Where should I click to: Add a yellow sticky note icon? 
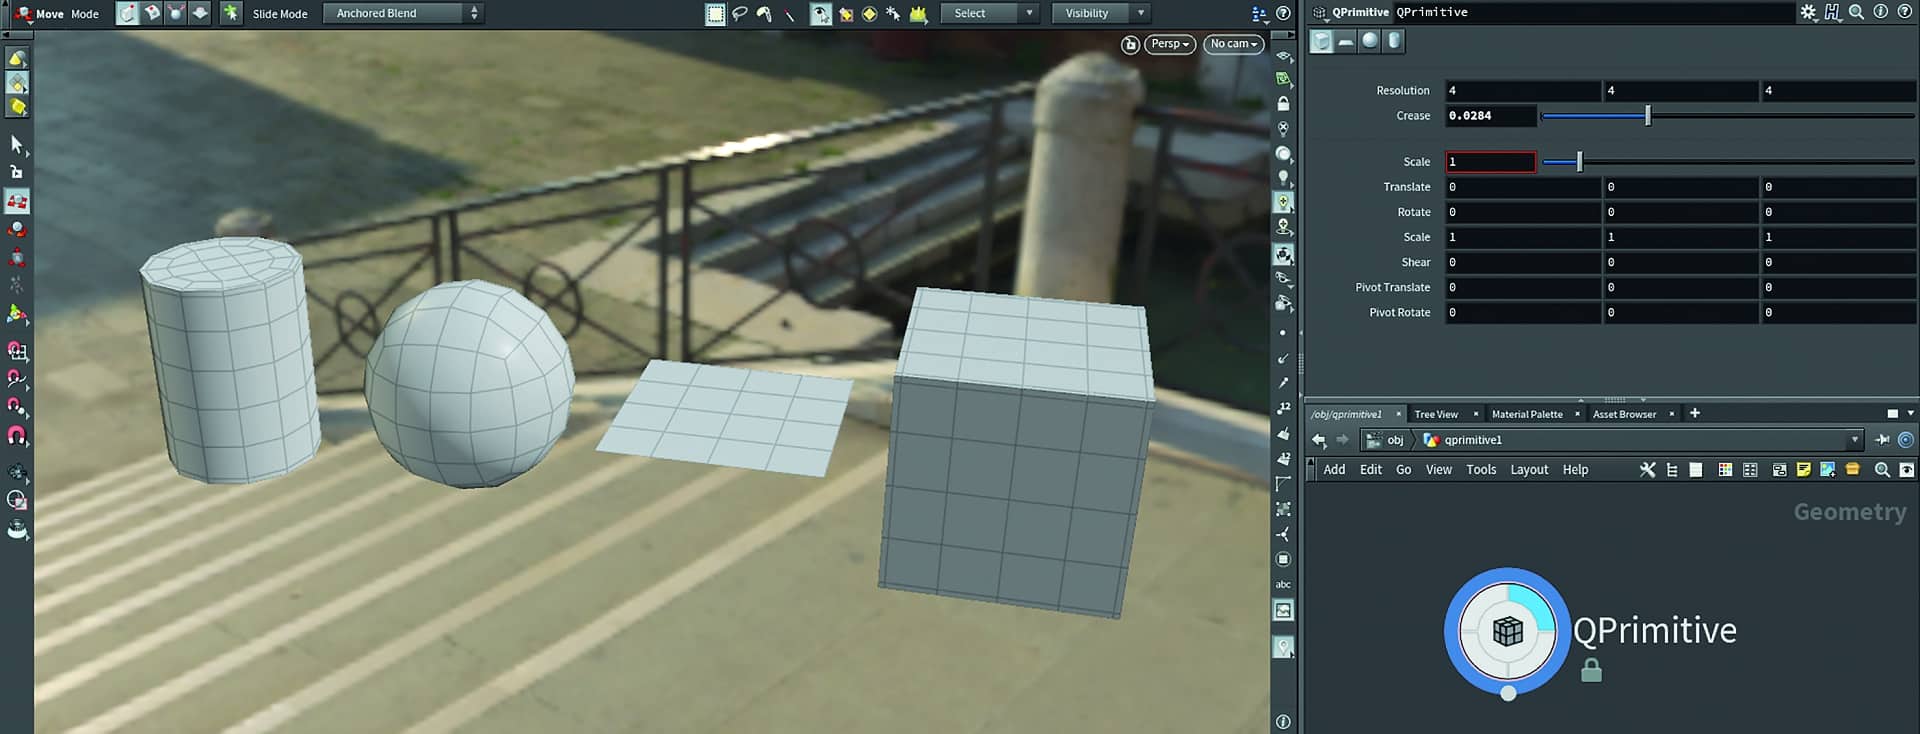[1803, 469]
